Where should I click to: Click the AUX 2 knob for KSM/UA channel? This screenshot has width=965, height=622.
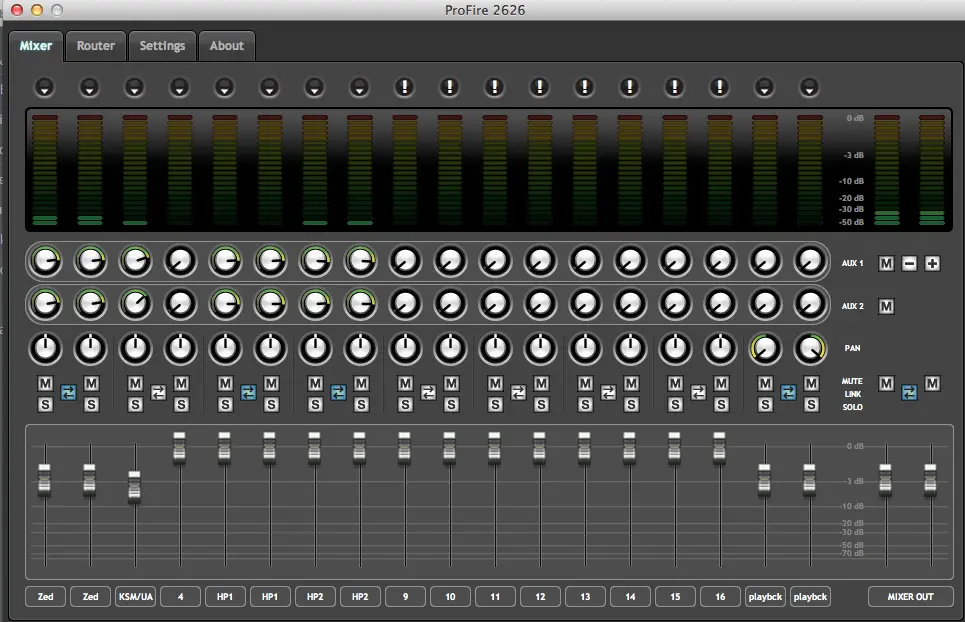[x=135, y=304]
